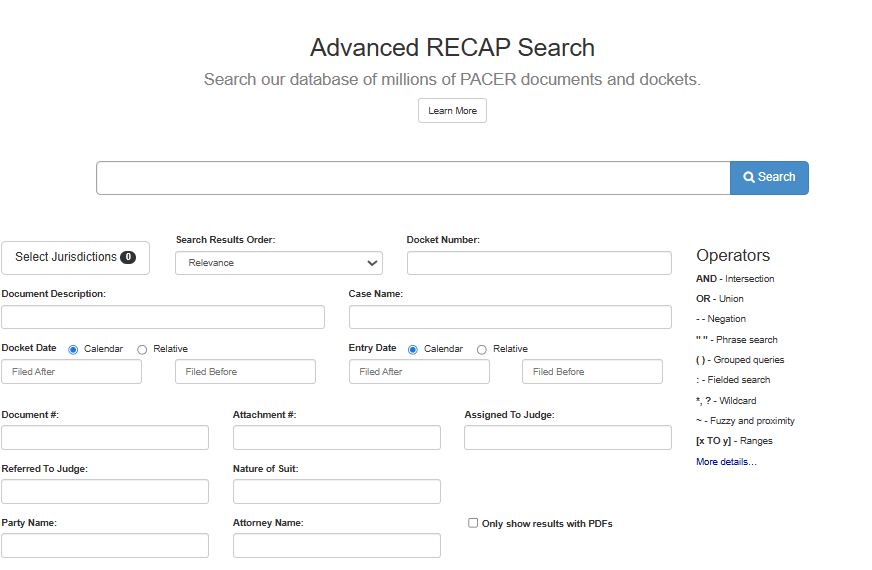Choose Entry Date Relative radio option
Screen dimensions: 872x570
[482, 349]
